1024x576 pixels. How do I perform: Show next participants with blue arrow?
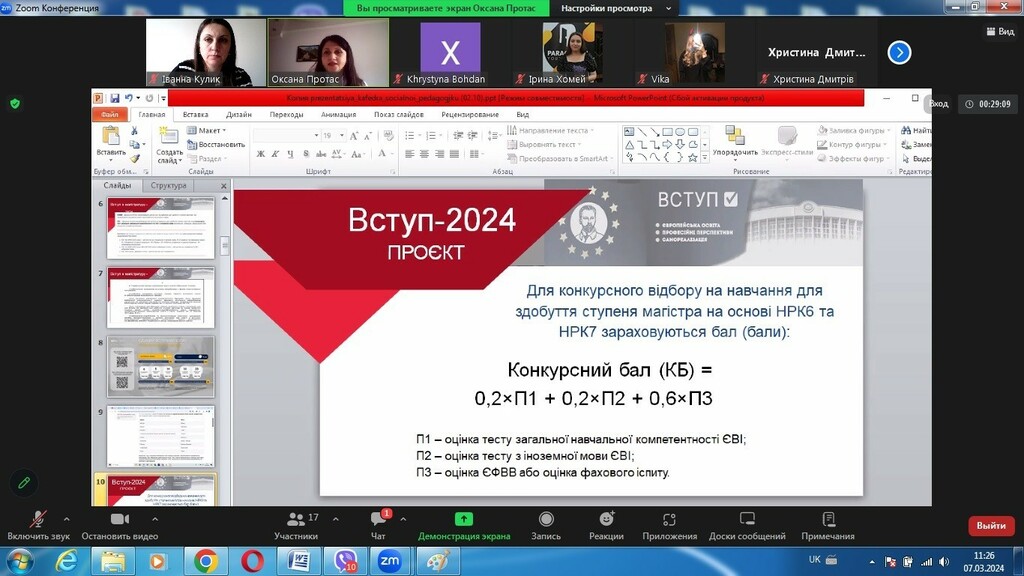coord(899,52)
